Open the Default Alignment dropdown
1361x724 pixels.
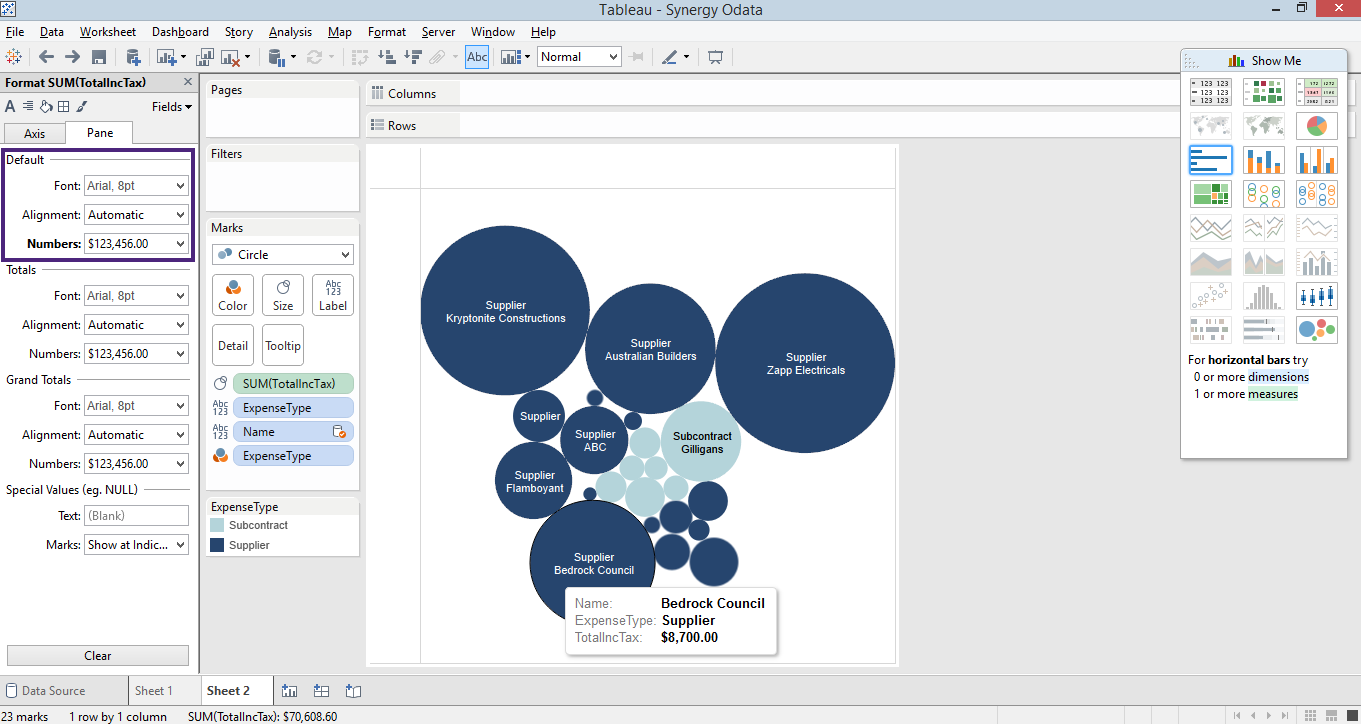(x=136, y=214)
